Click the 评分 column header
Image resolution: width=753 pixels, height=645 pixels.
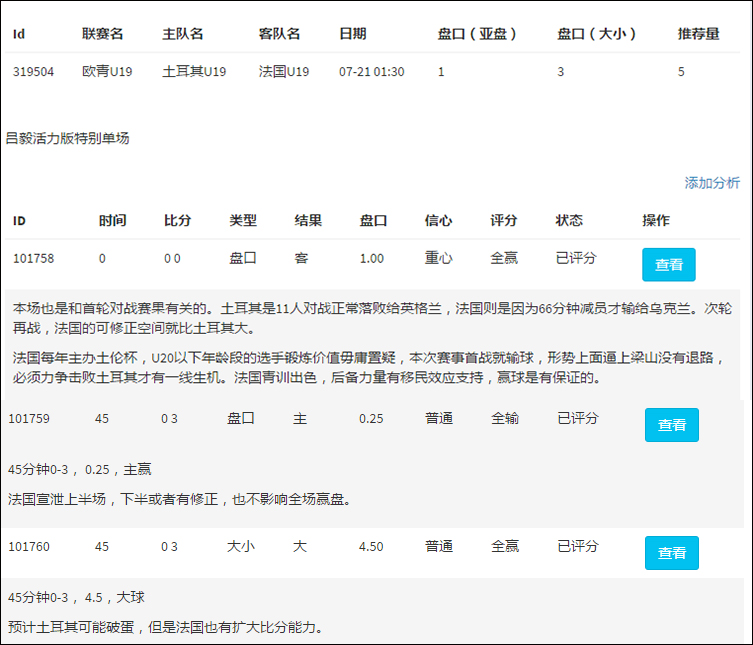click(504, 220)
